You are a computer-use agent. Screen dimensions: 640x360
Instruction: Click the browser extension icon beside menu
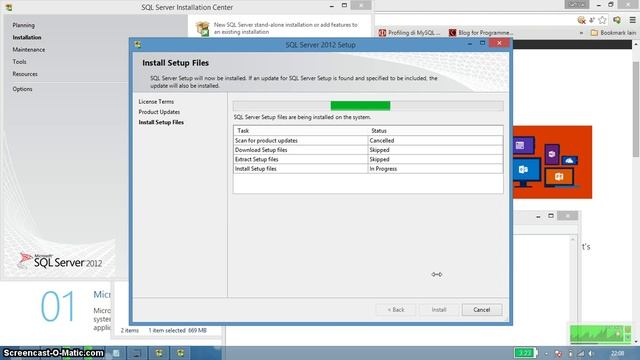(617, 20)
